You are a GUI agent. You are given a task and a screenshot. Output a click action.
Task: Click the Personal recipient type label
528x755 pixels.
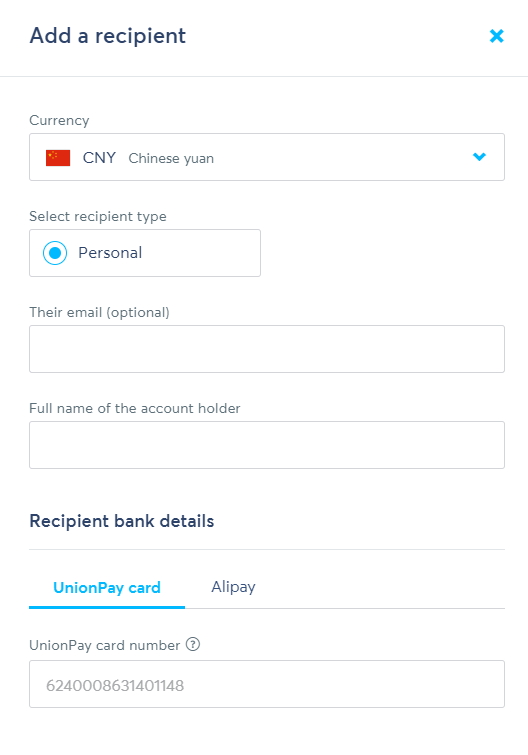pos(110,253)
